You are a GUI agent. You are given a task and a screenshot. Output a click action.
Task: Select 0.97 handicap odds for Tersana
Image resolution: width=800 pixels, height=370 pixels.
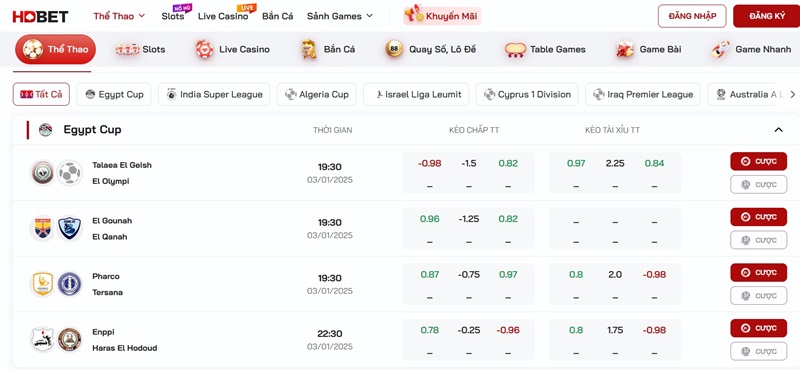508,275
